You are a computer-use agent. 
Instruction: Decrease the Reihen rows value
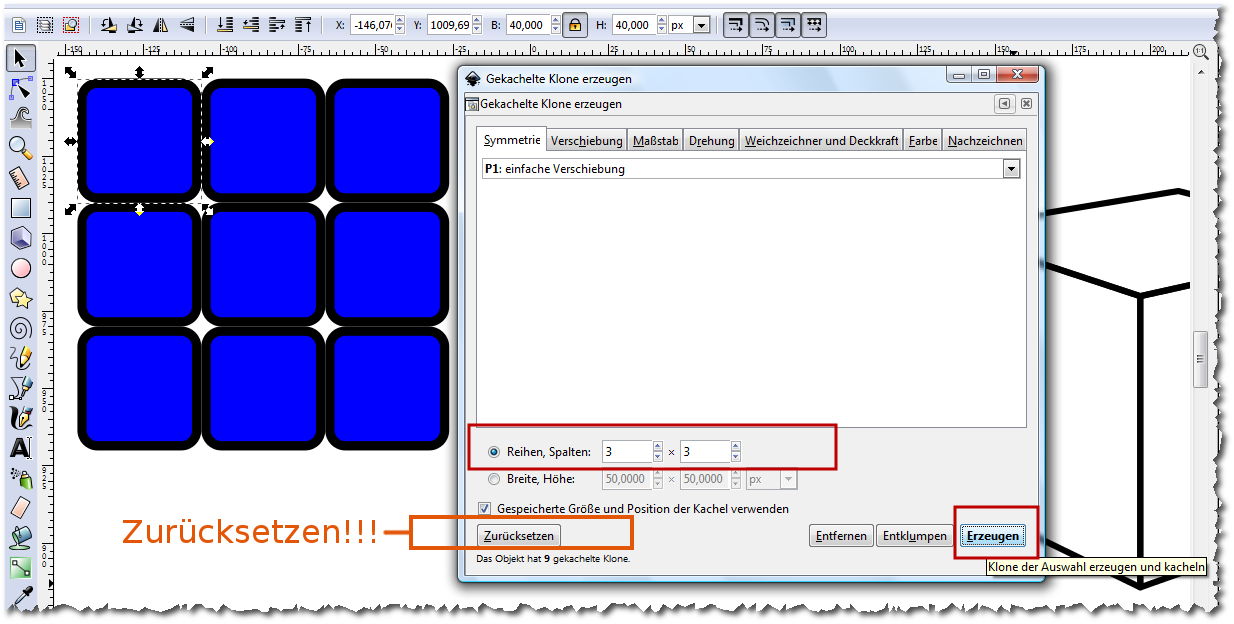coord(657,457)
